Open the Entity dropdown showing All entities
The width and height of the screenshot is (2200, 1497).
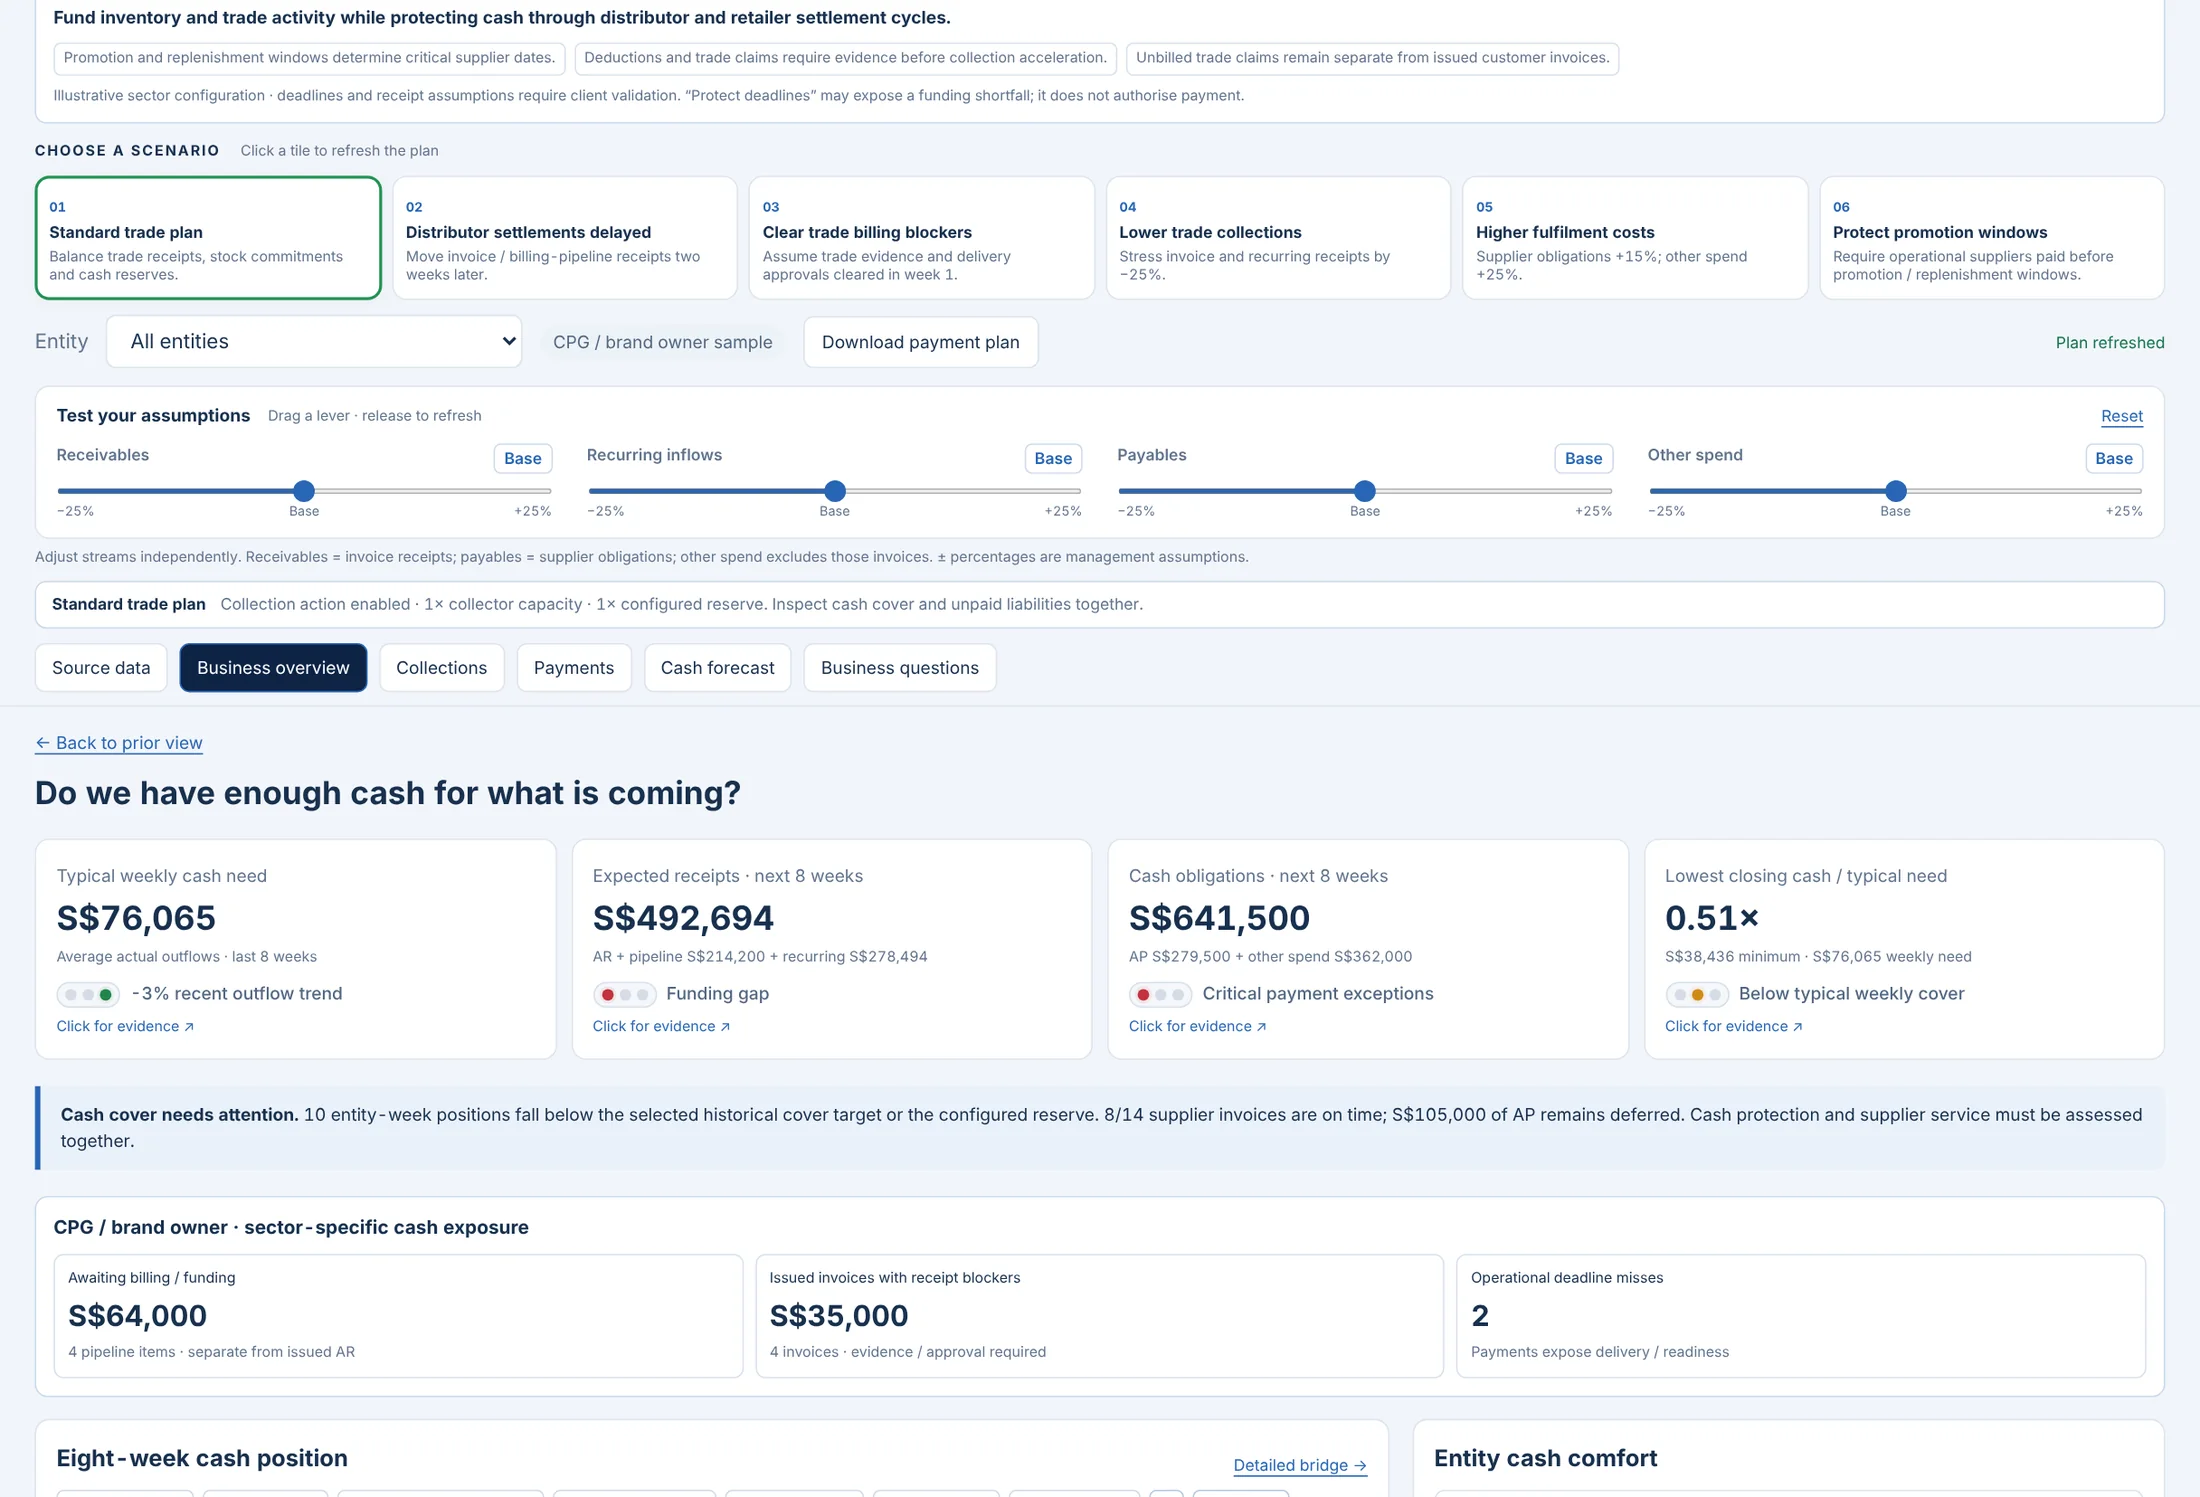pyautogui.click(x=314, y=342)
